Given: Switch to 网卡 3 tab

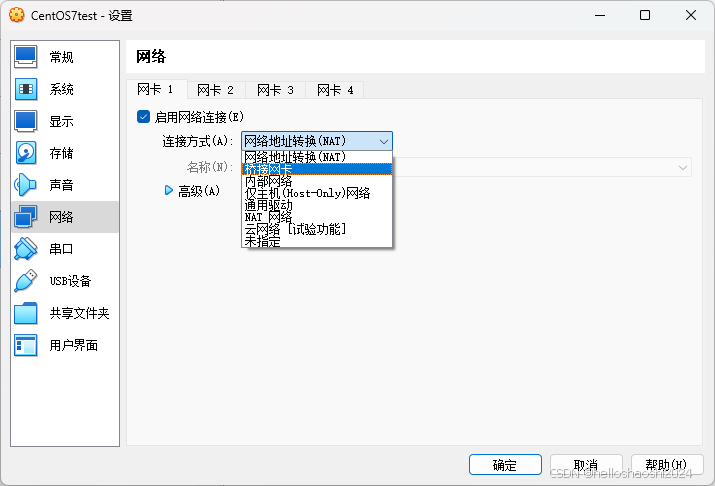Looking at the screenshot, I should click(x=275, y=90).
